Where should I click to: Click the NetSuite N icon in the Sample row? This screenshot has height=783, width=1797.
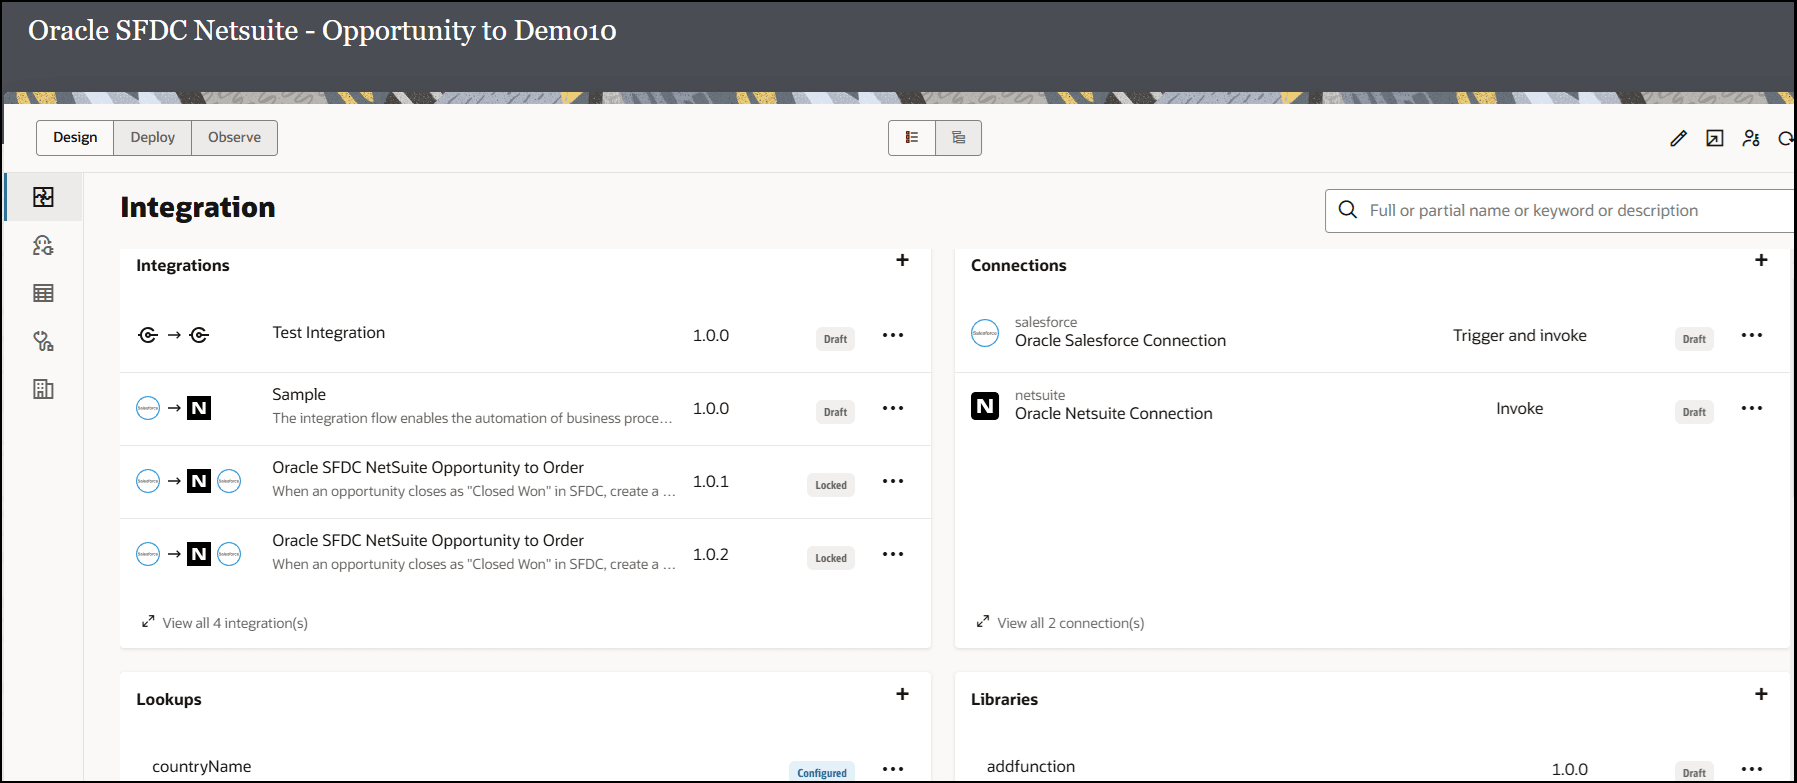[x=199, y=408]
